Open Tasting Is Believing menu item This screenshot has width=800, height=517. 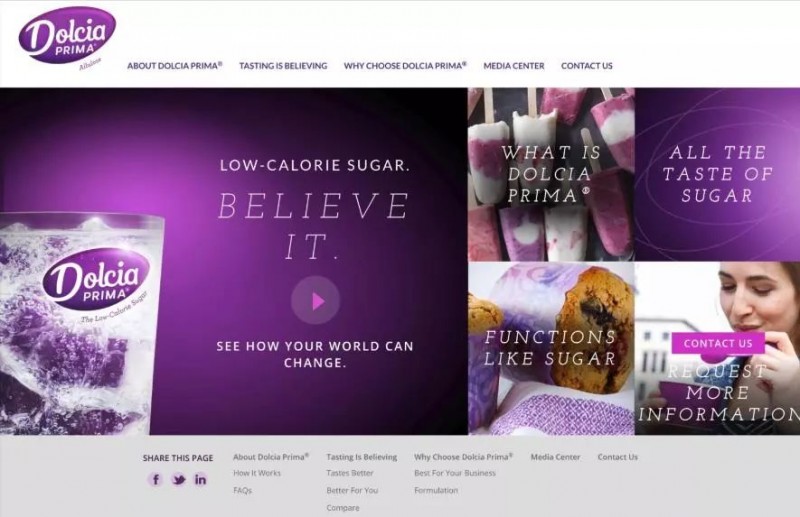coord(283,66)
